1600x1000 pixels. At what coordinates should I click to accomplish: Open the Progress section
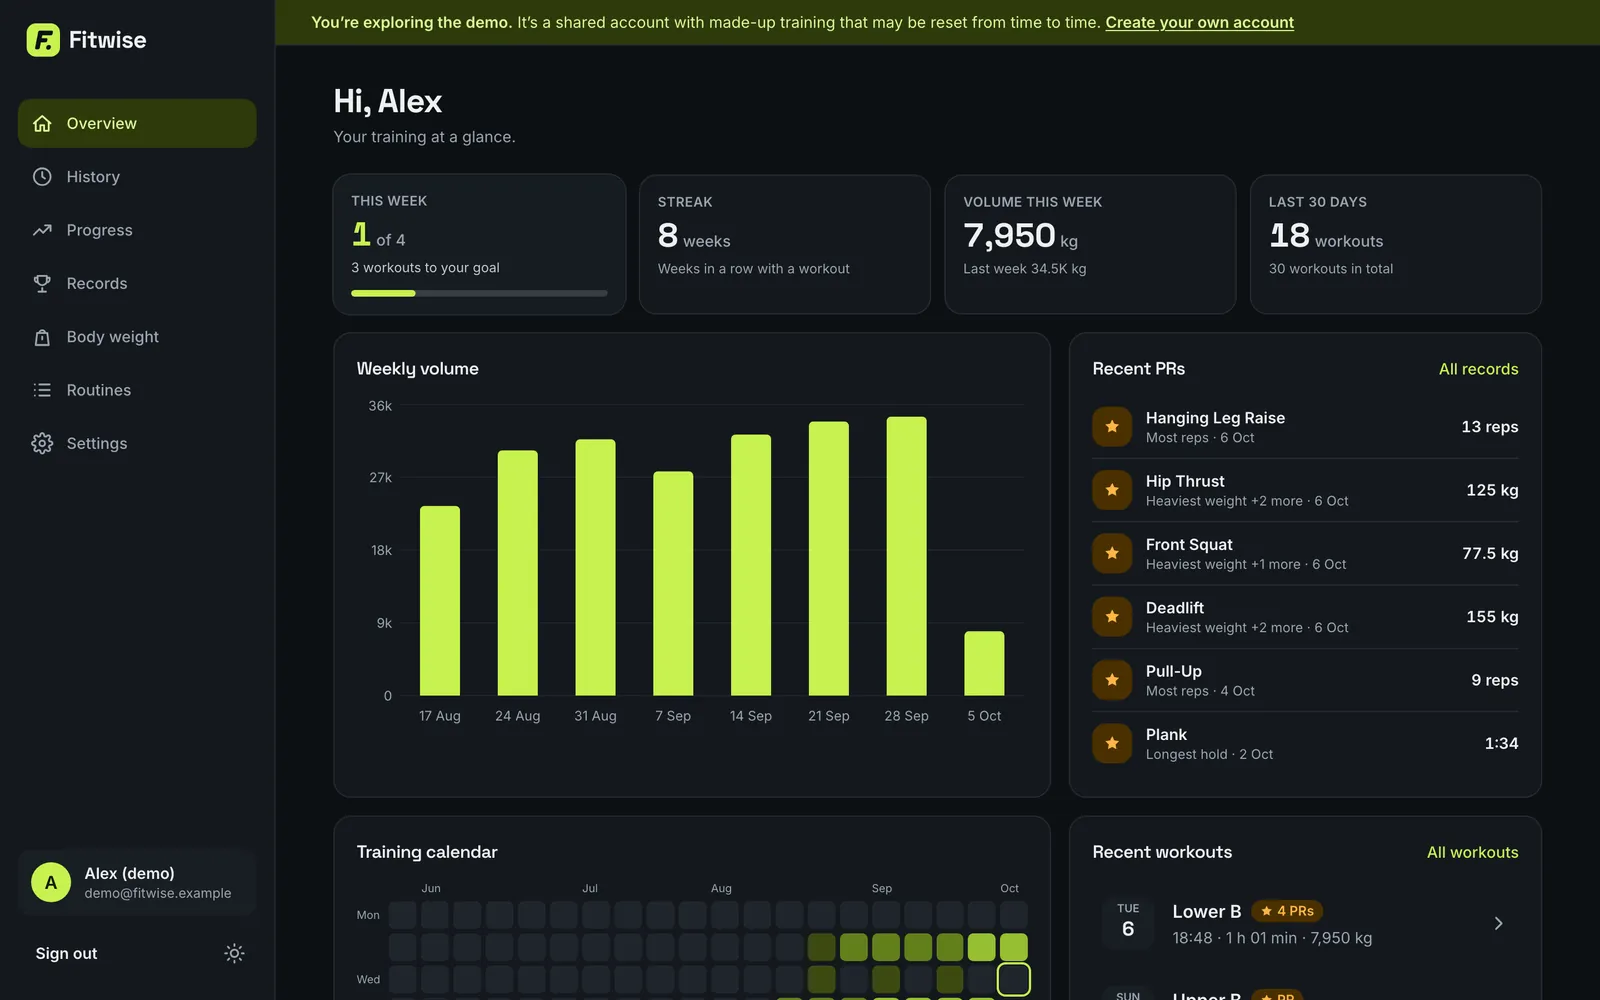(x=137, y=230)
